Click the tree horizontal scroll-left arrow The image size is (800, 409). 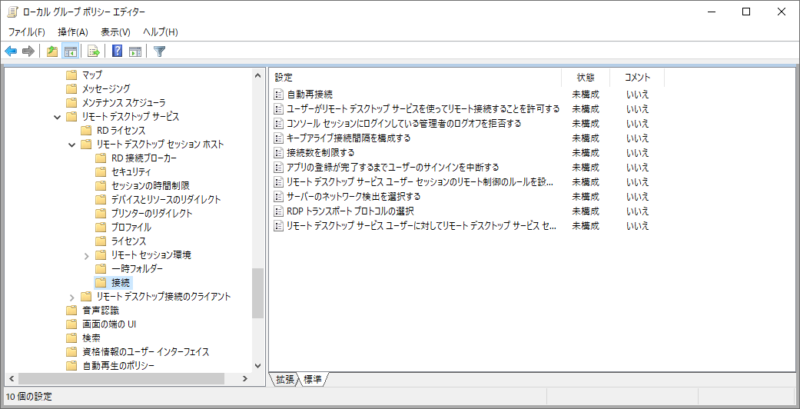(11, 378)
